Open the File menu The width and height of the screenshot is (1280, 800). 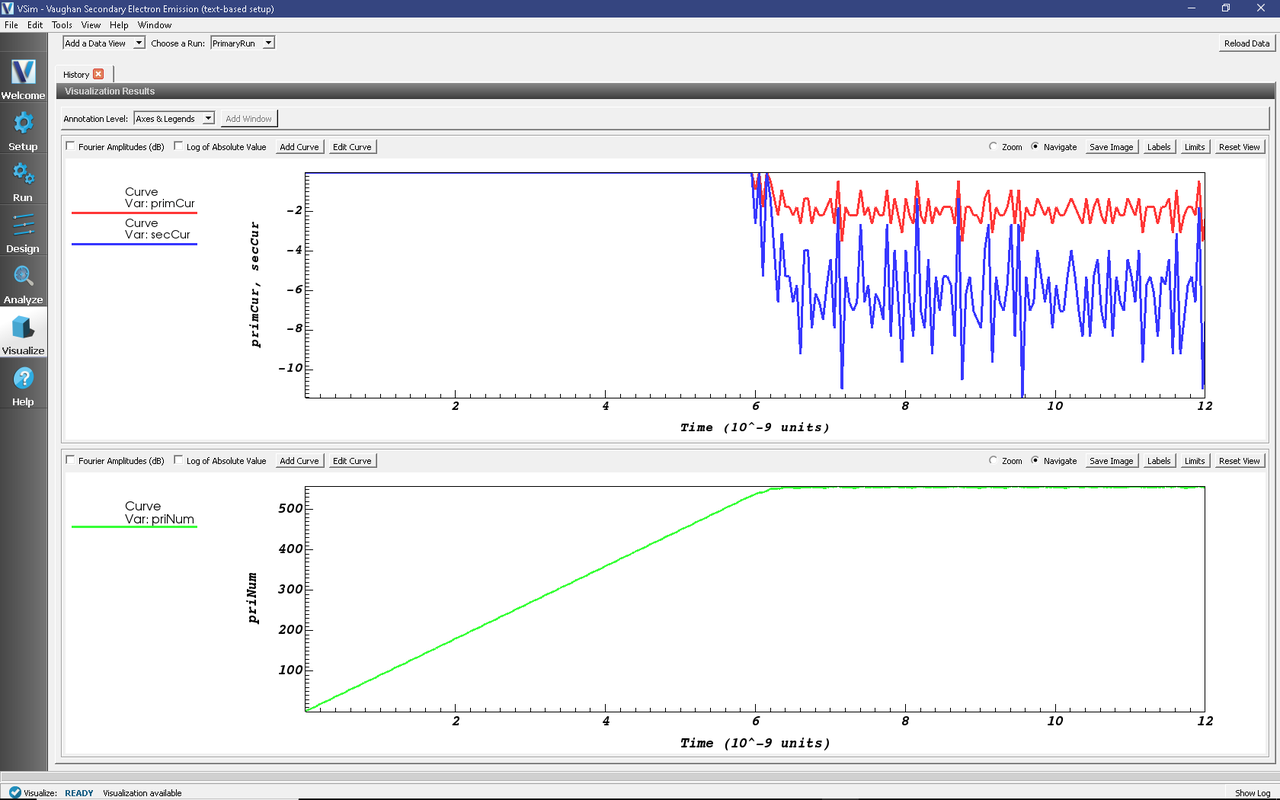(11, 25)
